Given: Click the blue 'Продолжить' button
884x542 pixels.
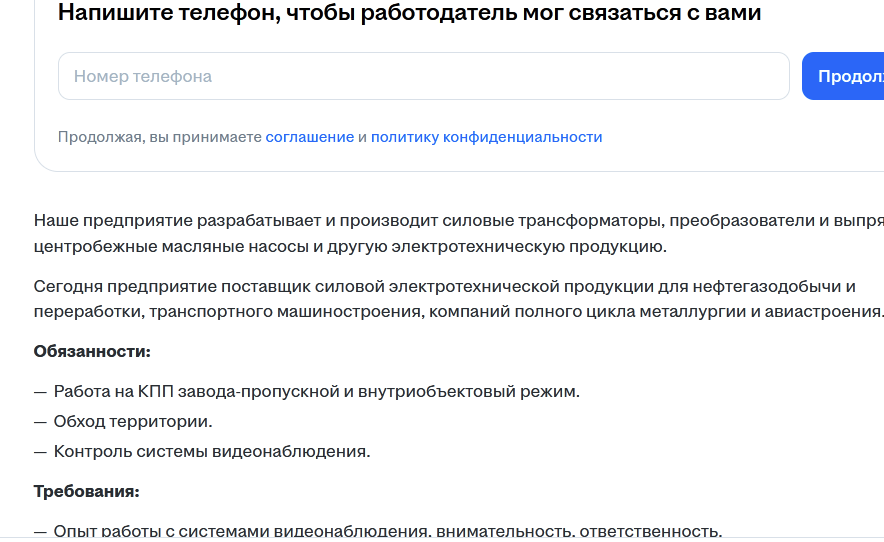Looking at the screenshot, I should tap(843, 76).
